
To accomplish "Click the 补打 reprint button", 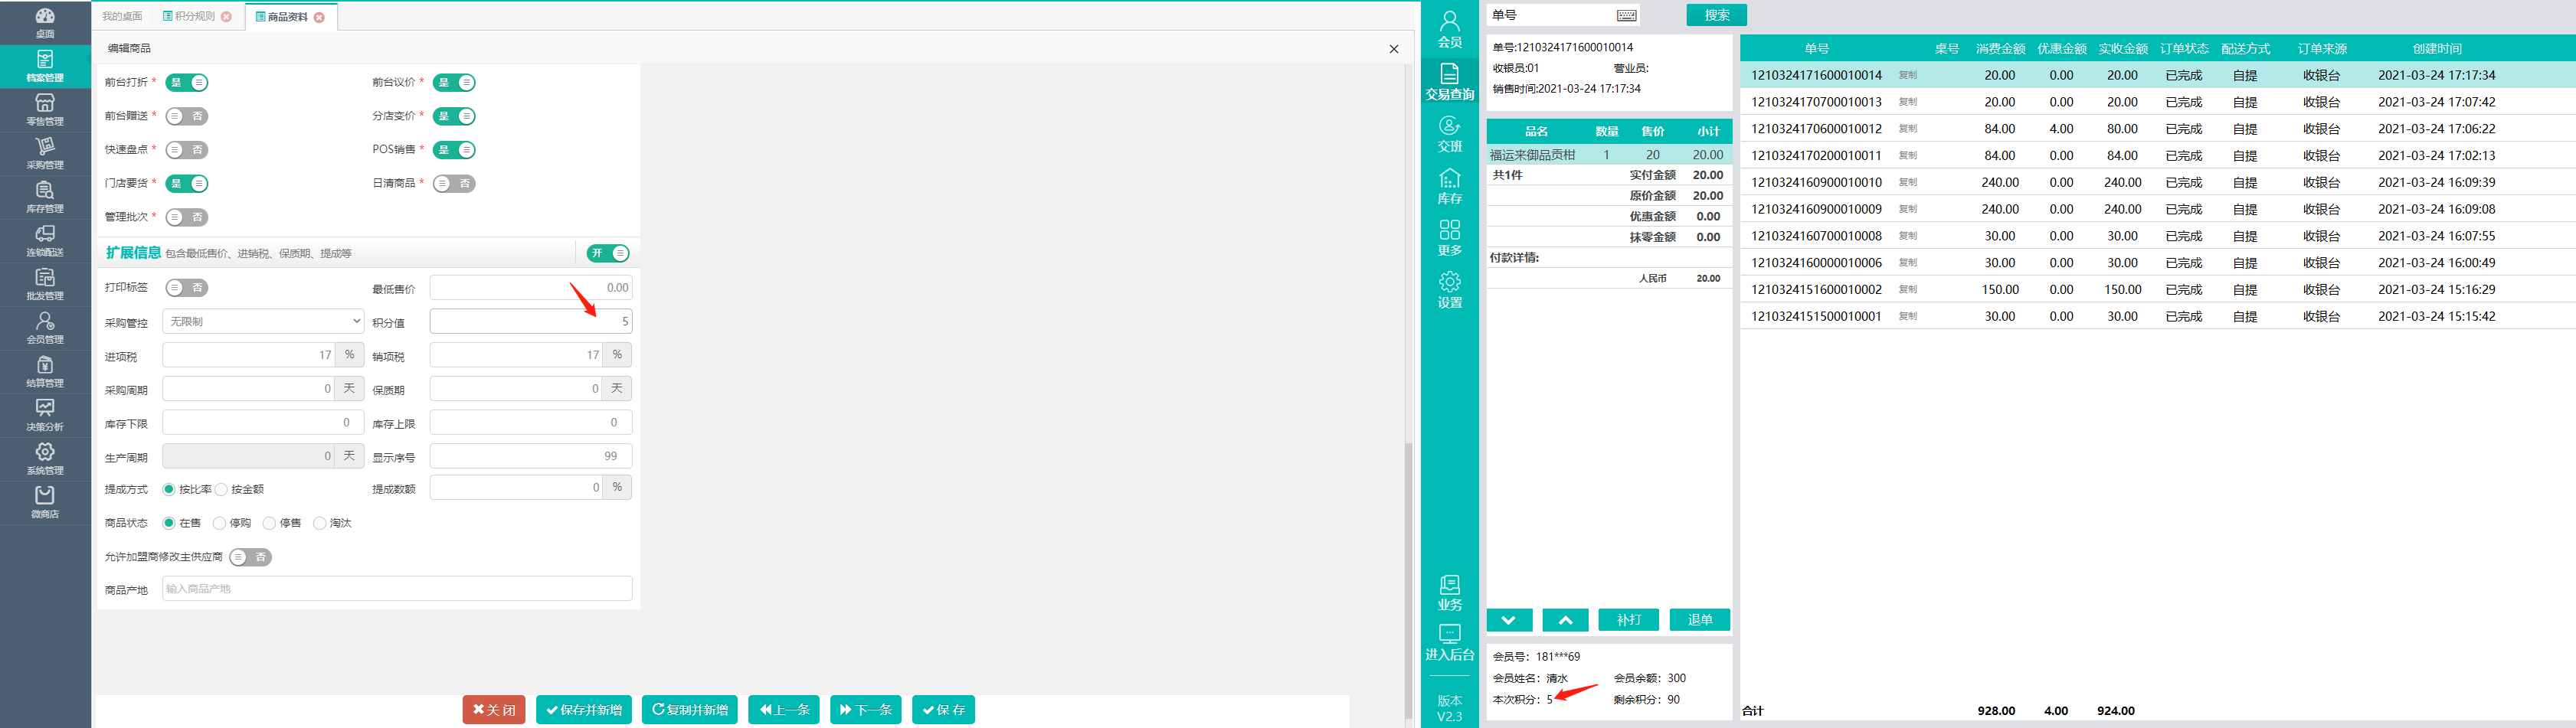I will pyautogui.click(x=1629, y=620).
